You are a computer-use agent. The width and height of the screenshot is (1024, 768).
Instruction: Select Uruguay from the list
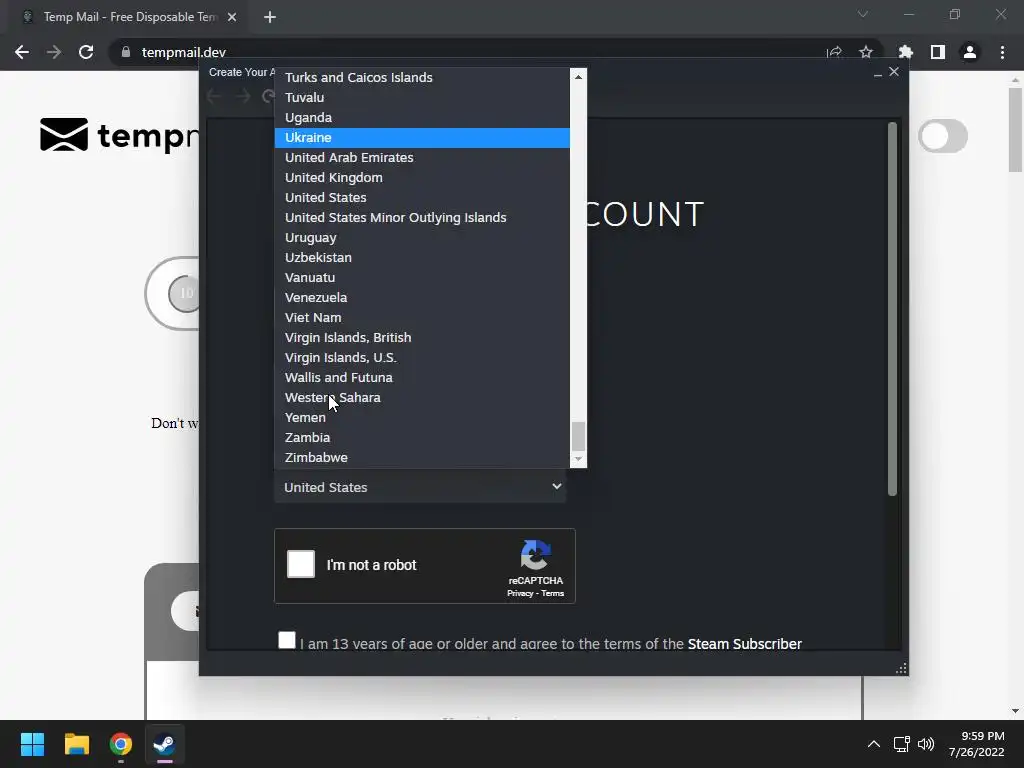point(422,238)
